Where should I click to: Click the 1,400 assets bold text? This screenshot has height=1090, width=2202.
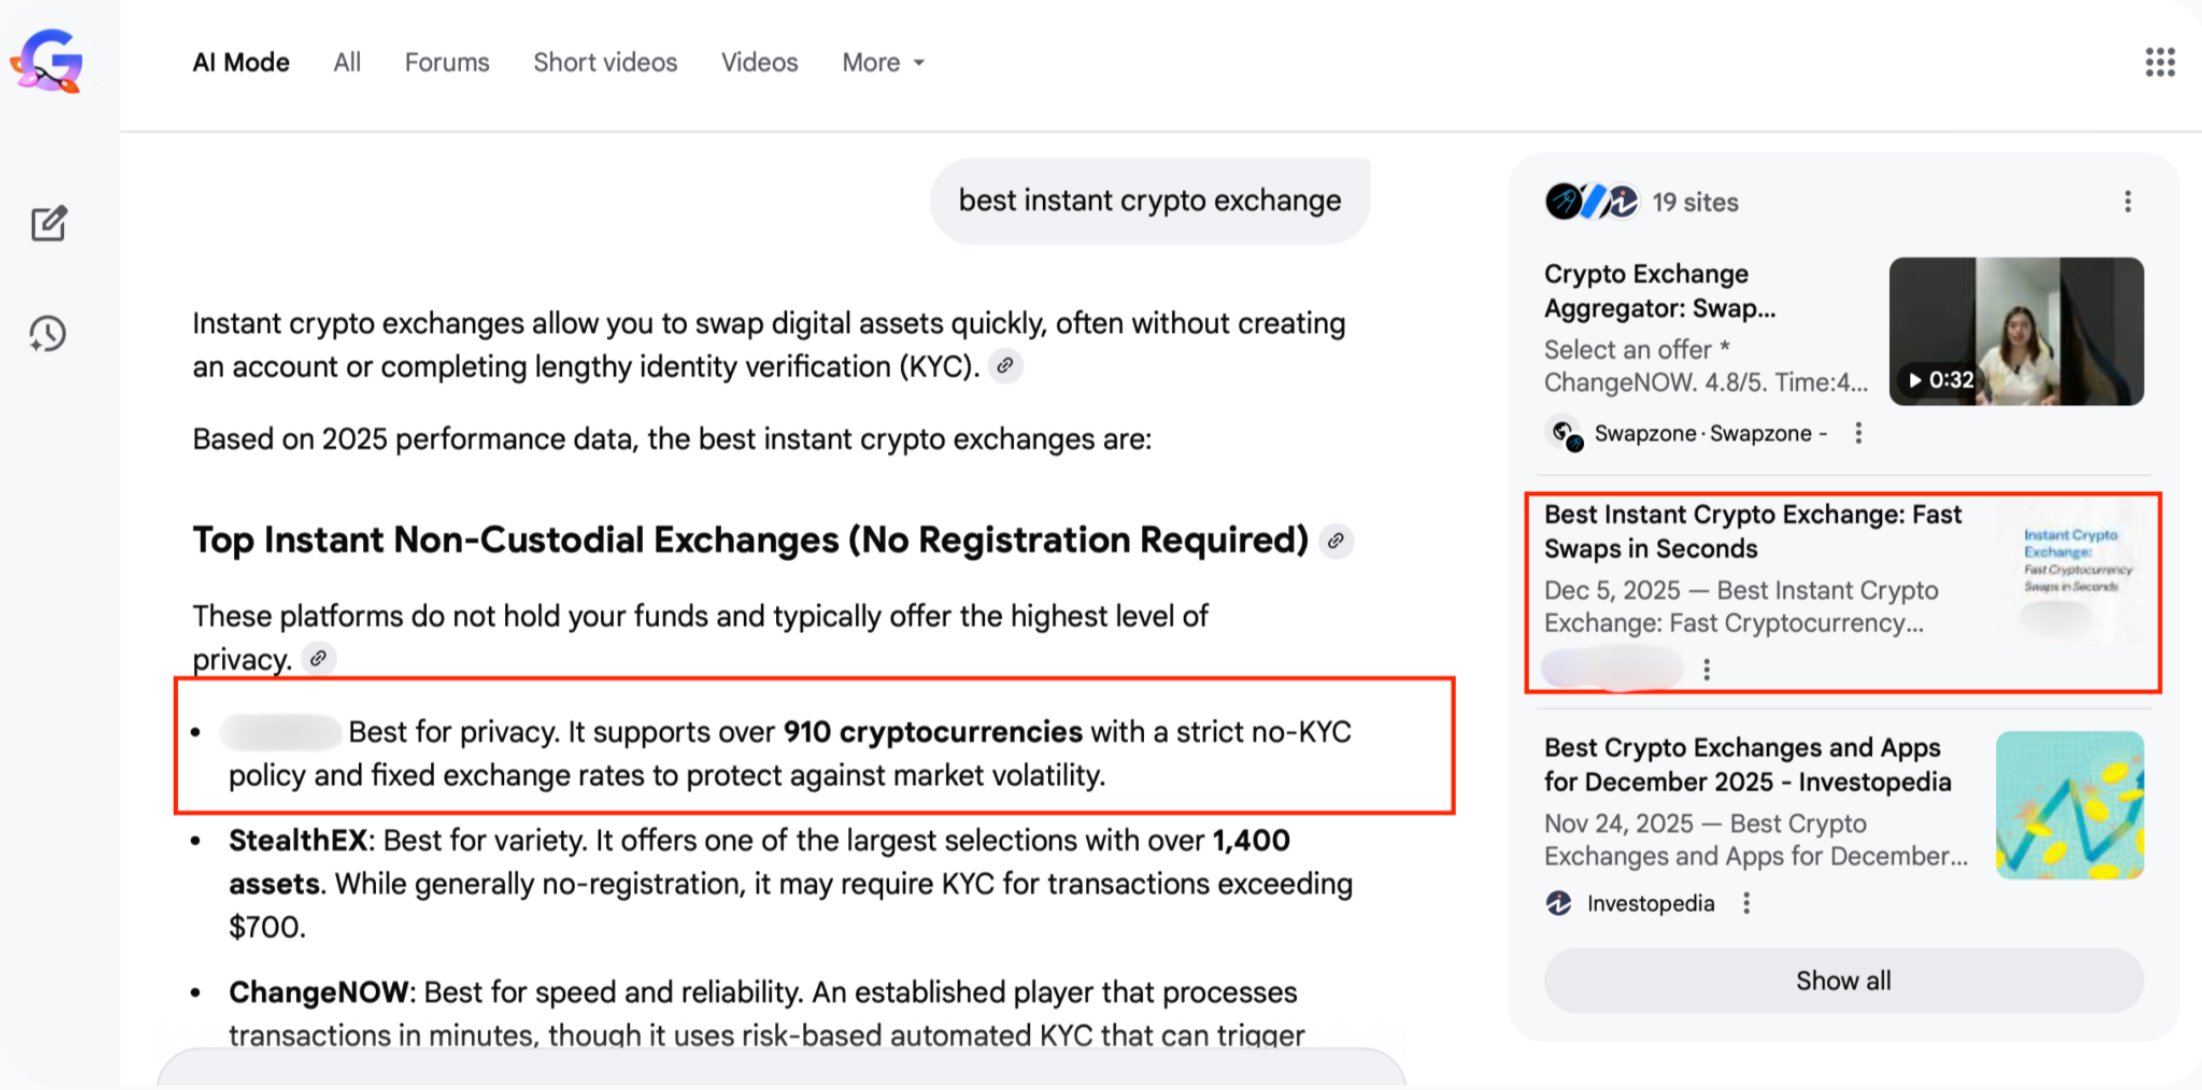[759, 862]
